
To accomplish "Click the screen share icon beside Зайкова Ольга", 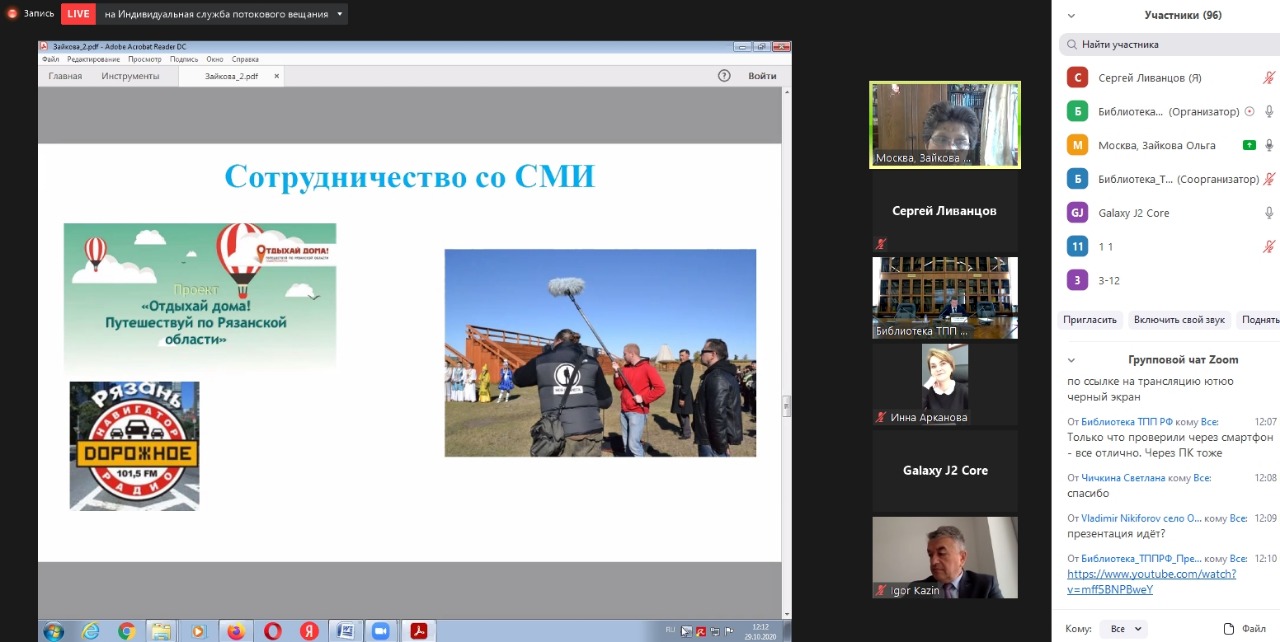I will pos(1249,145).
